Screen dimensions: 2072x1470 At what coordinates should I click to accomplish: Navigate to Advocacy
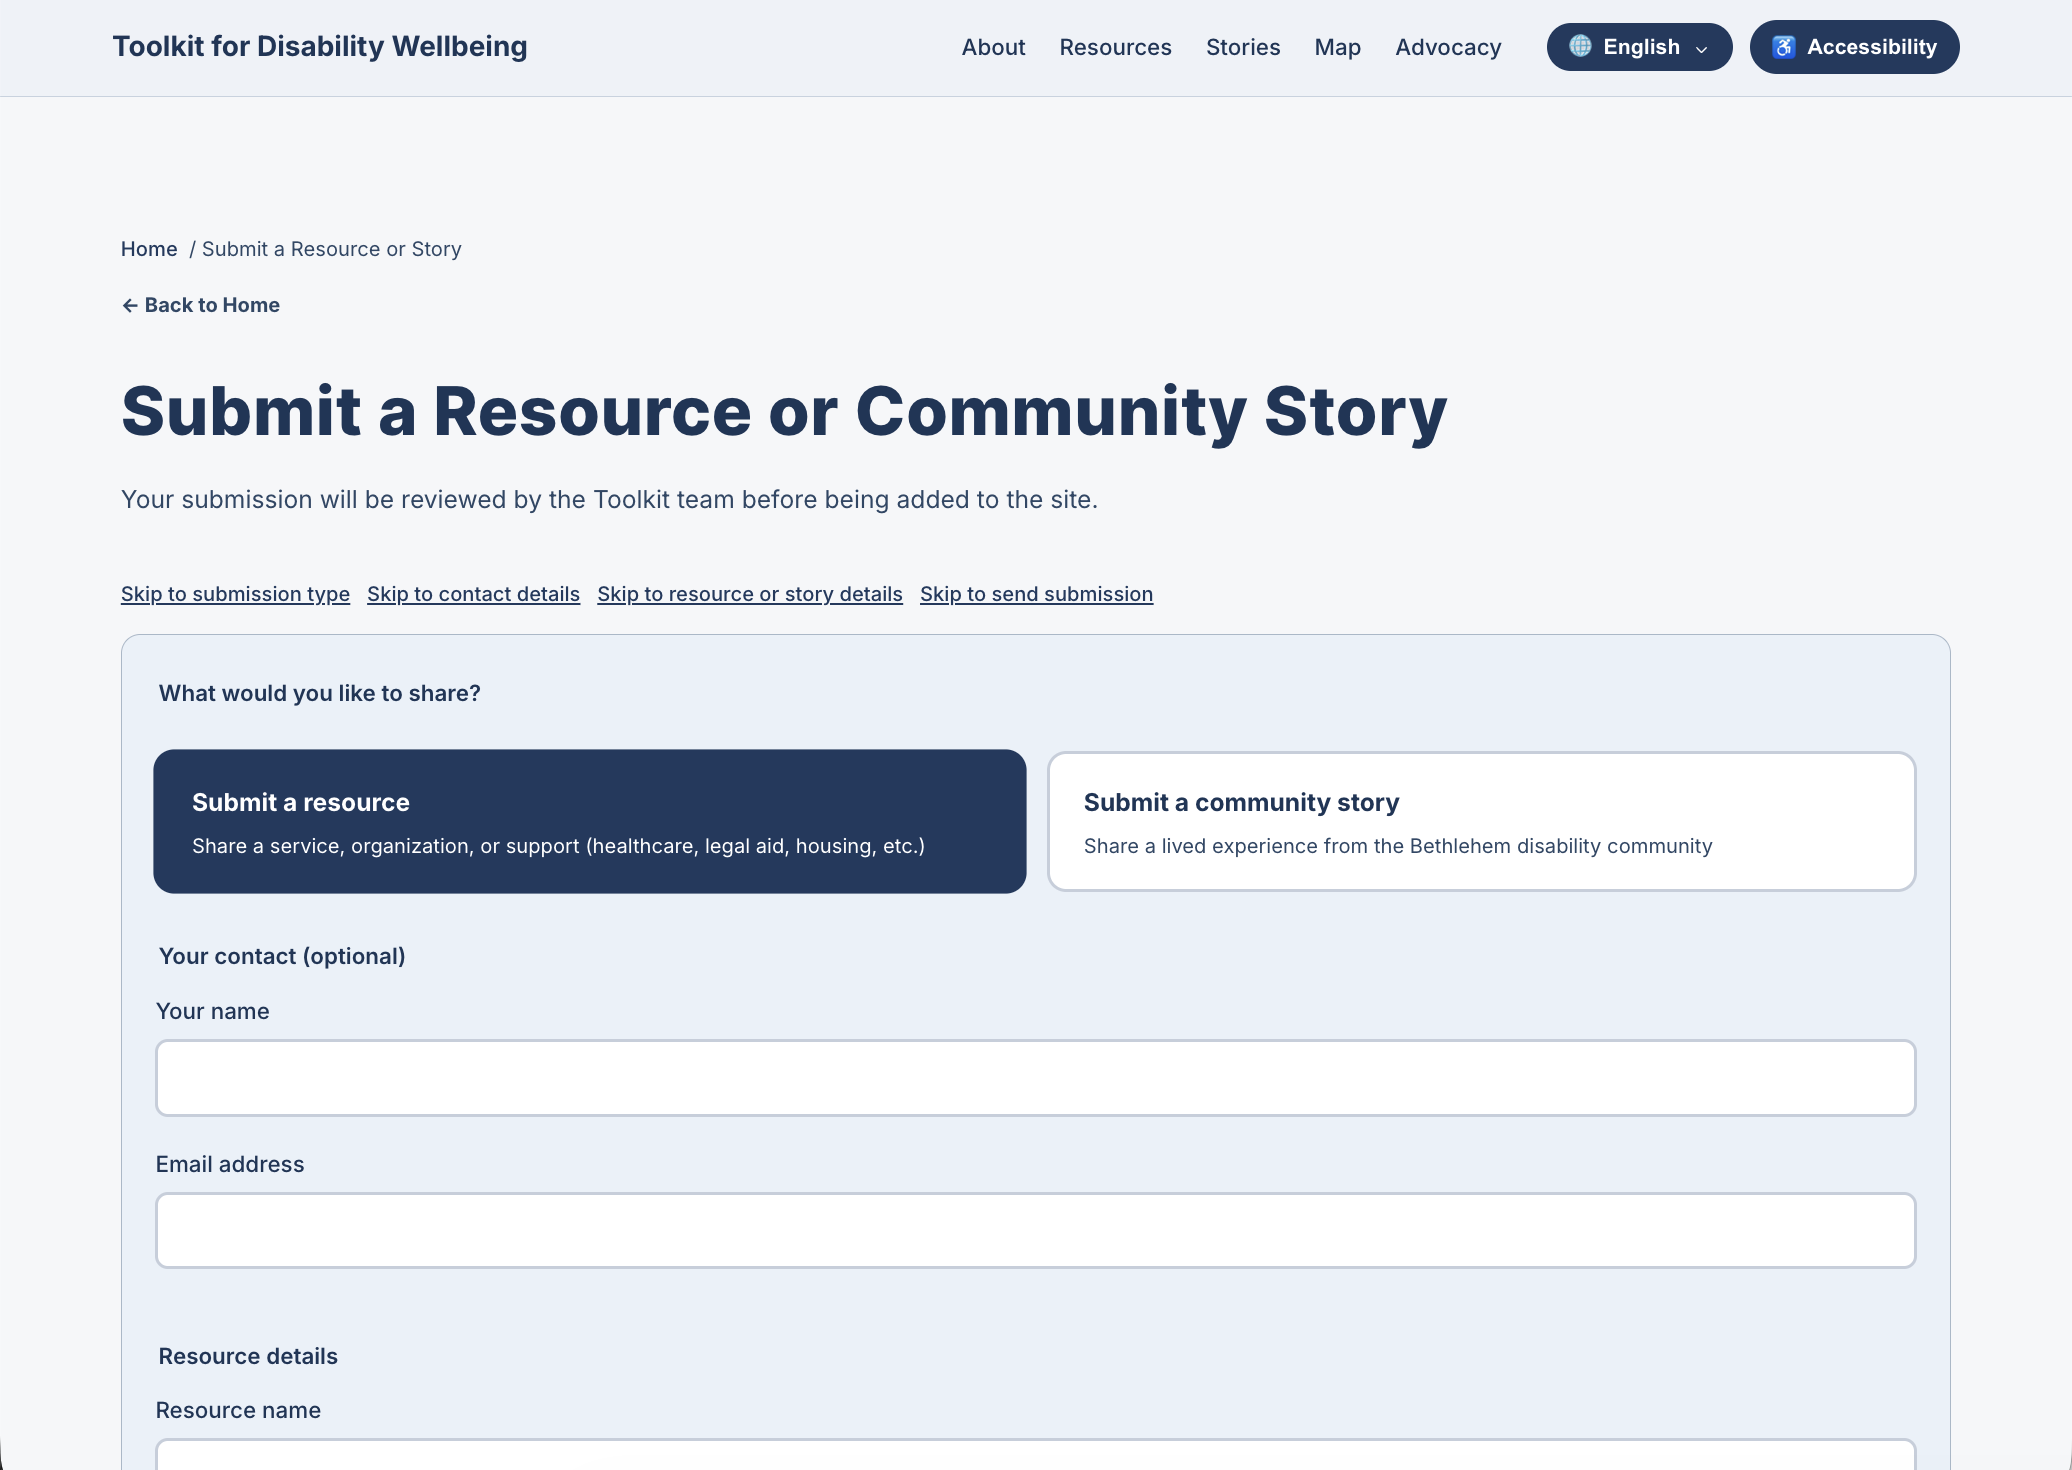click(x=1448, y=47)
